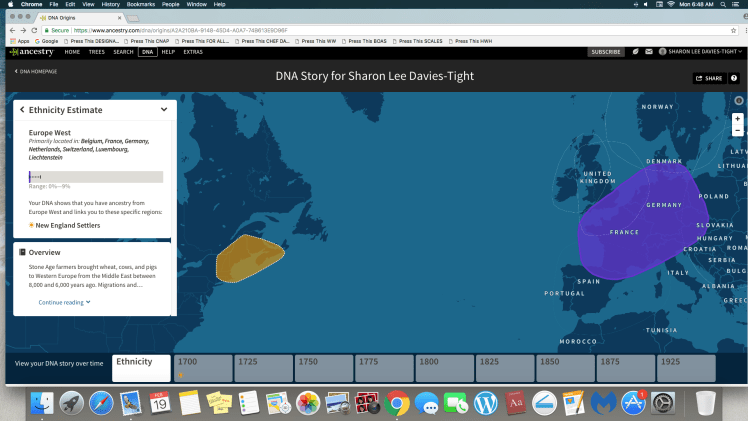Go back to DNA Homepage
This screenshot has height=421, width=748.
36,71
